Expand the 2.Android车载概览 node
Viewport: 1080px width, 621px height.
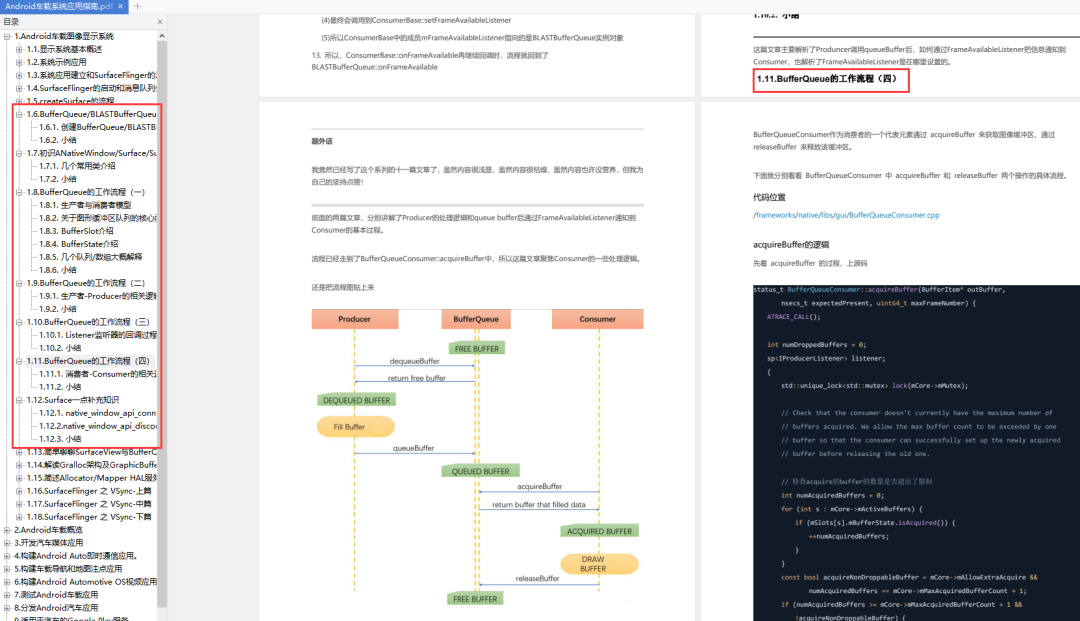pos(7,530)
